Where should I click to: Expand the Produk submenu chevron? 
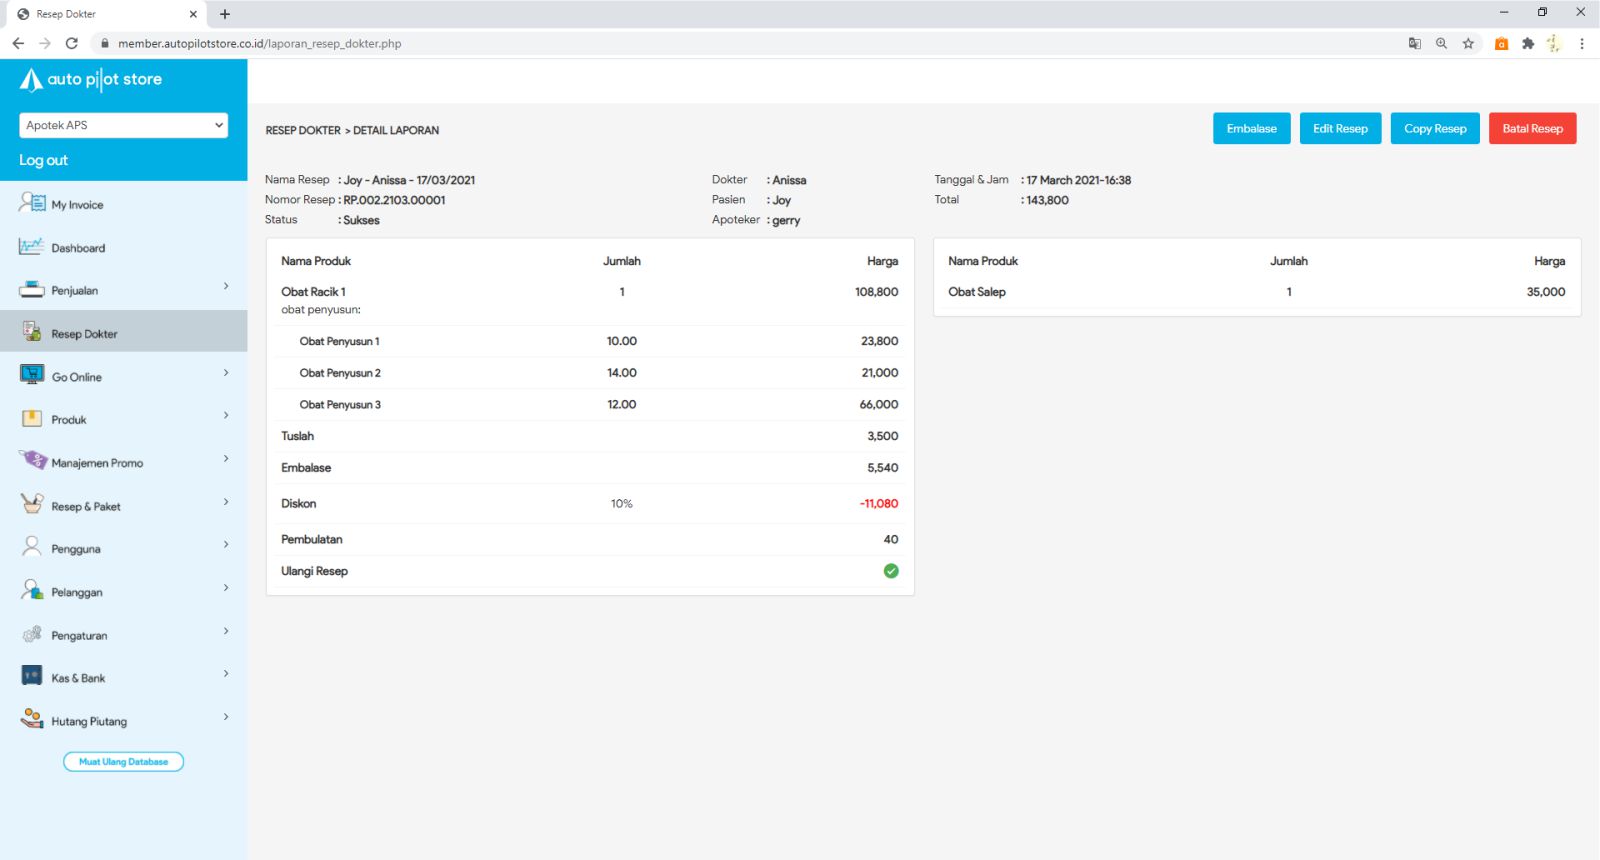[x=226, y=416]
